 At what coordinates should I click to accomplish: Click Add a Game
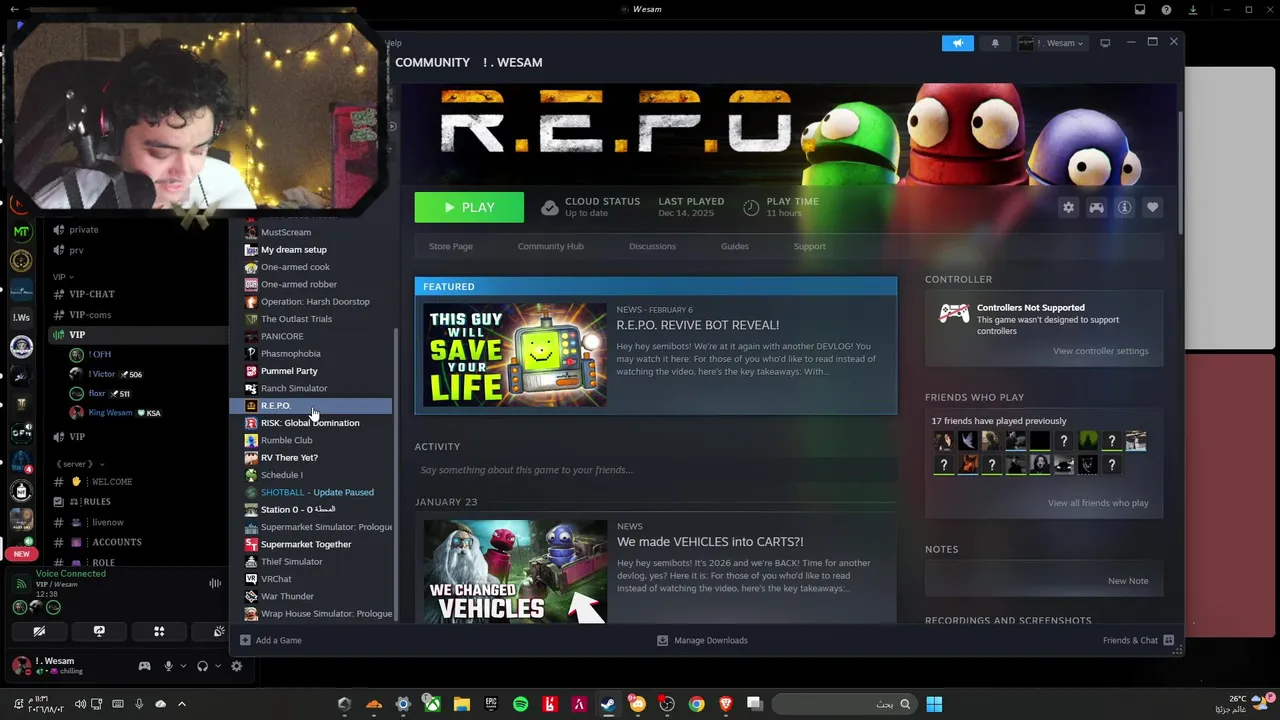click(271, 640)
